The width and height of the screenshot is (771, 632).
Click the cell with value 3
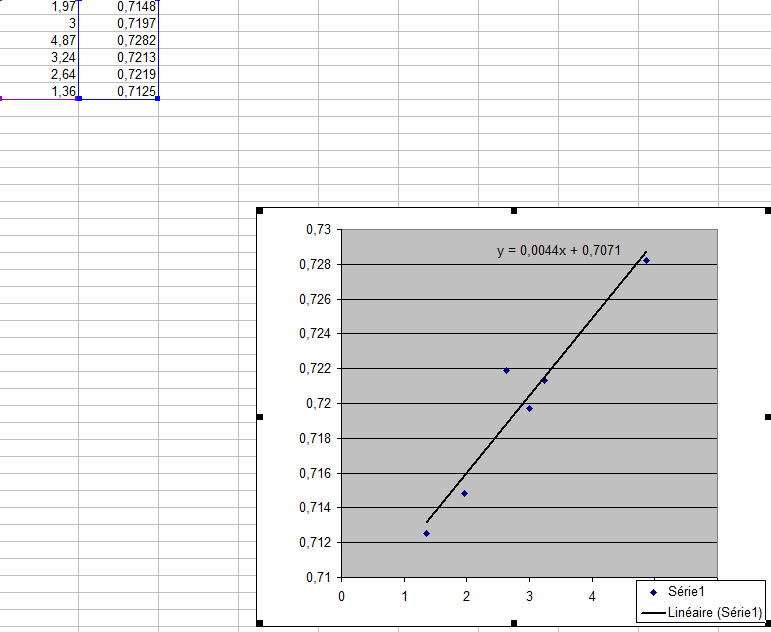[39, 23]
